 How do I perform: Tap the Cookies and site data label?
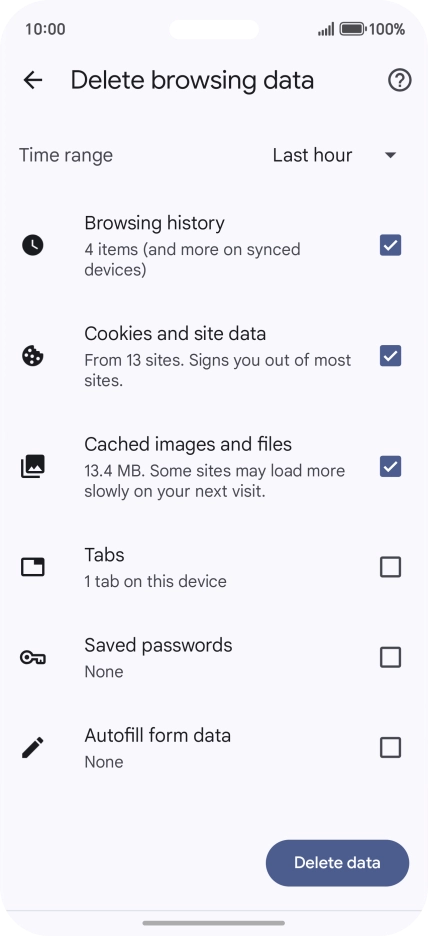click(x=175, y=333)
